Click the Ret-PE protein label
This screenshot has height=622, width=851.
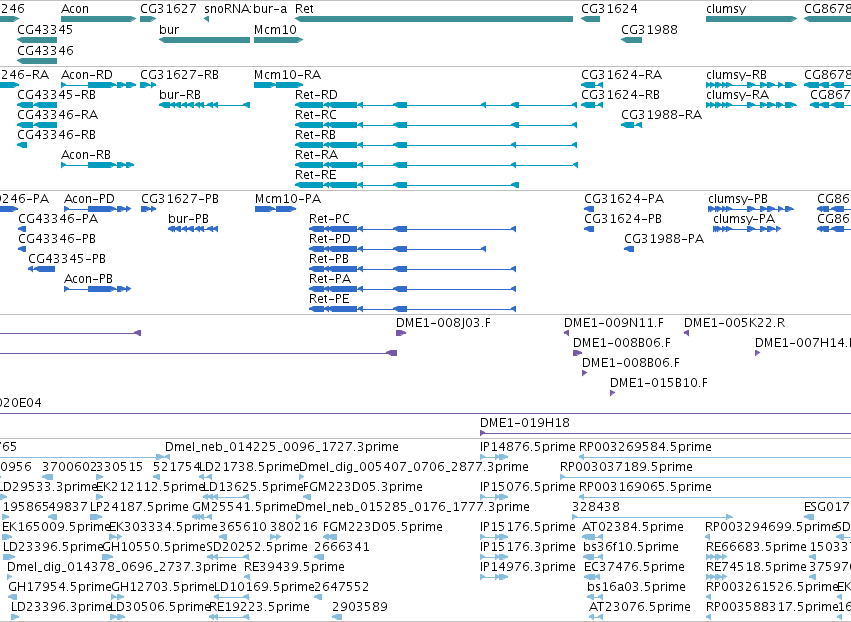(329, 299)
